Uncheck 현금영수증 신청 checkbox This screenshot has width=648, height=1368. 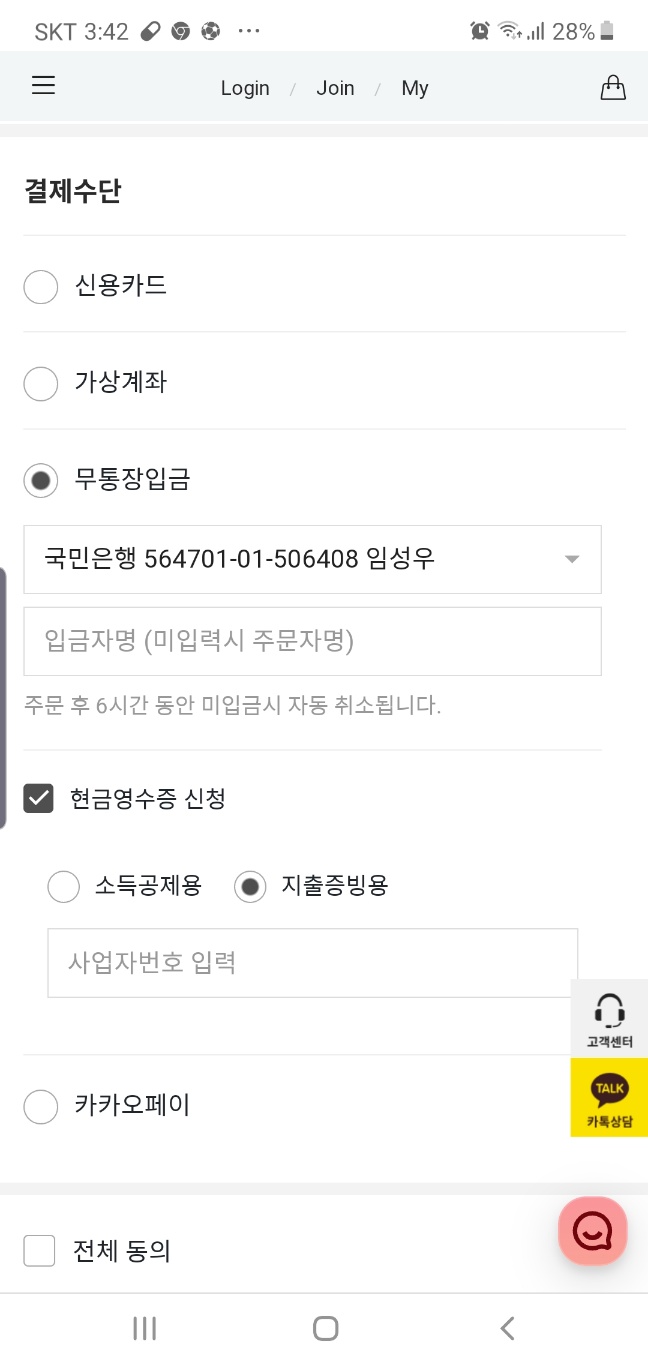click(x=39, y=799)
